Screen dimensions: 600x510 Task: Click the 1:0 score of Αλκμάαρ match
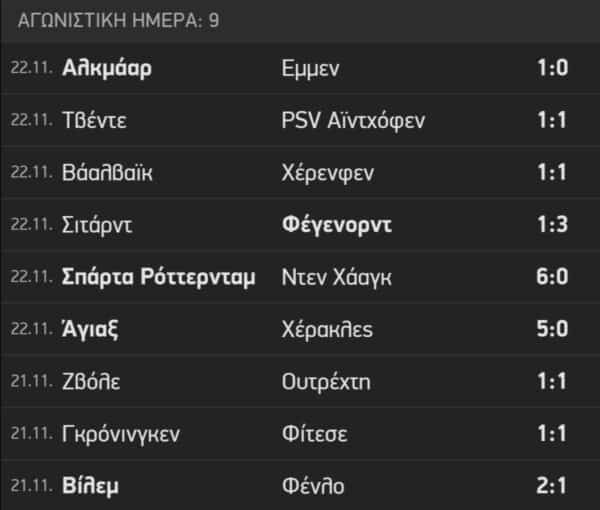point(551,68)
